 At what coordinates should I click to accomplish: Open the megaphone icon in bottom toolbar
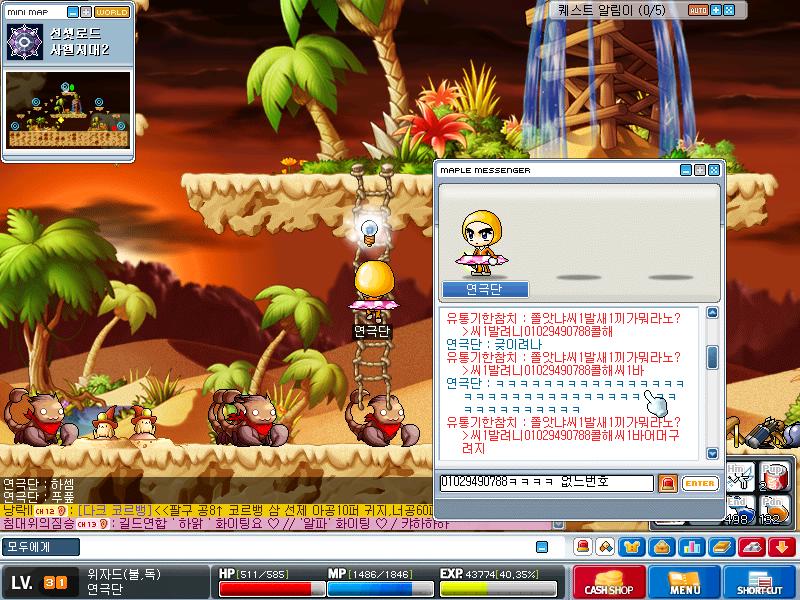coord(606,547)
